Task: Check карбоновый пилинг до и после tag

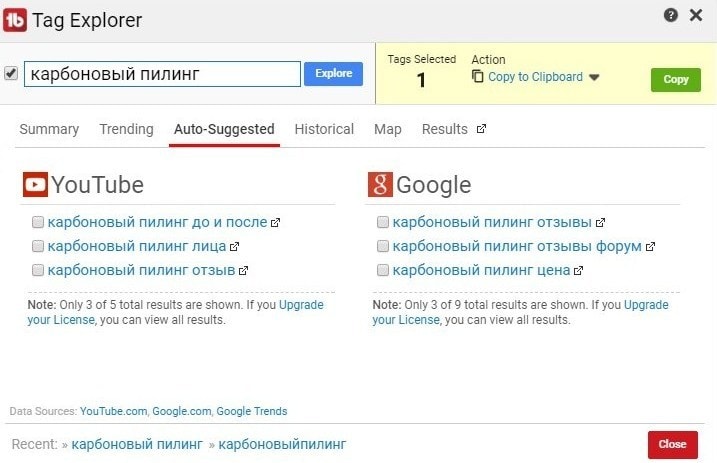Action: coord(37,222)
